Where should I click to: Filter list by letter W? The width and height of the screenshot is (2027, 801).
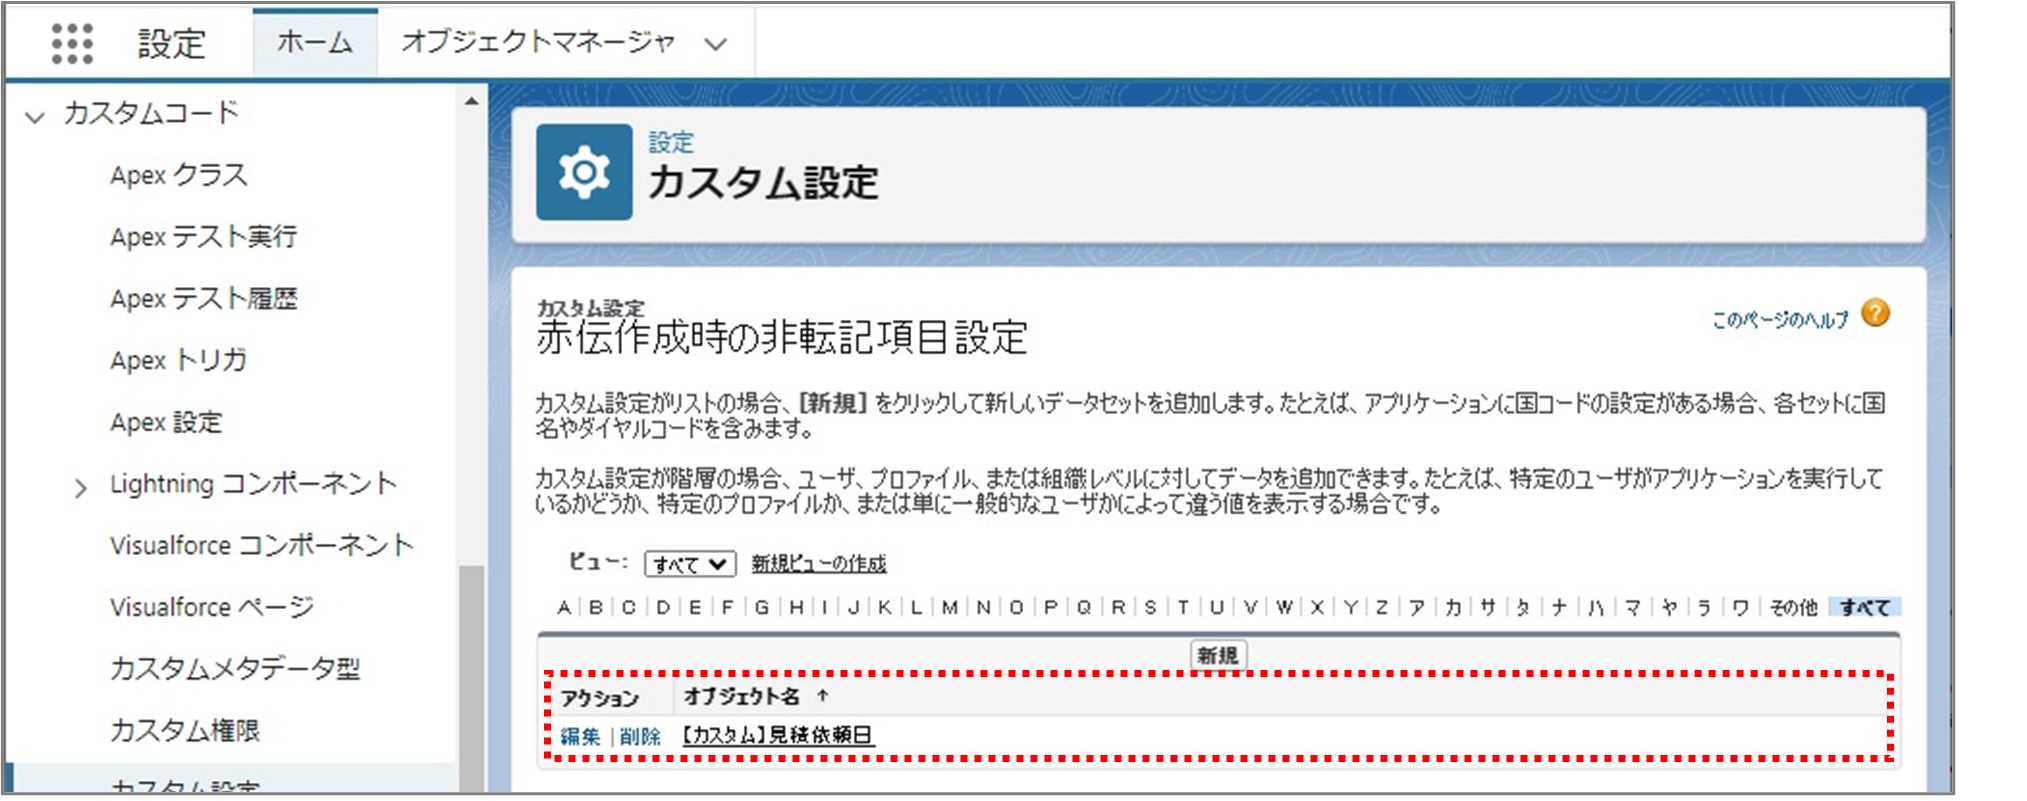point(1284,607)
